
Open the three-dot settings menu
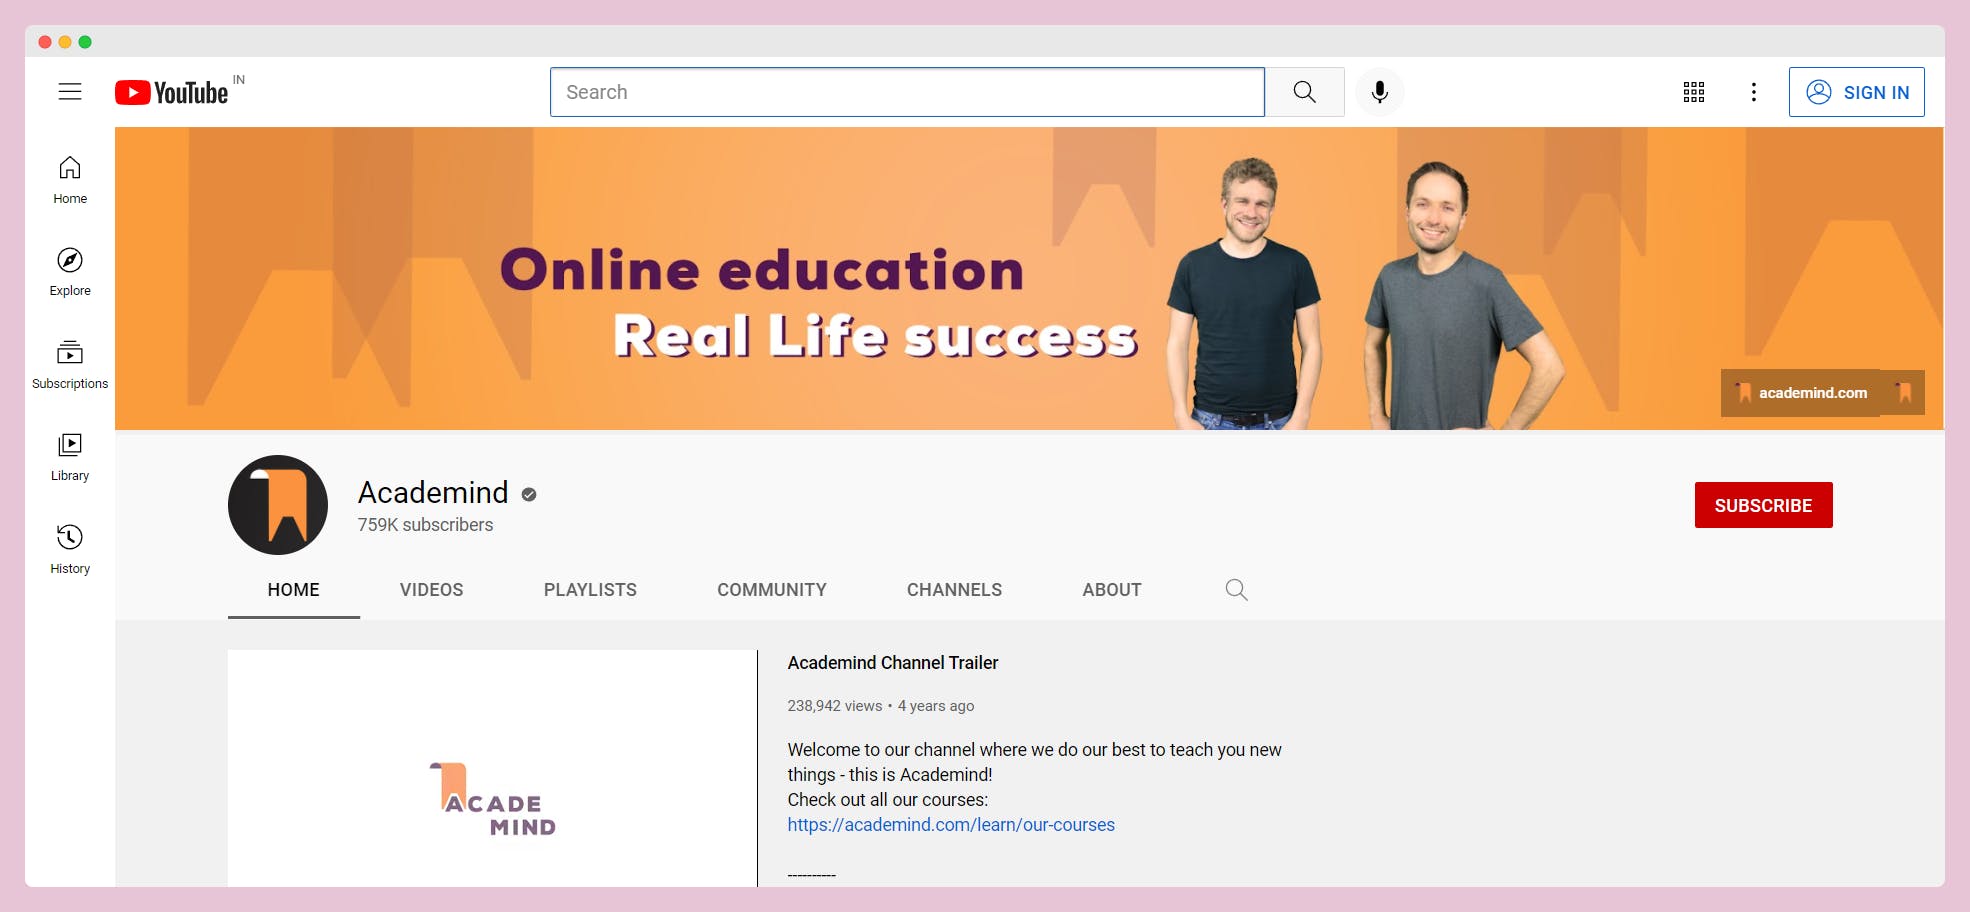click(x=1754, y=92)
